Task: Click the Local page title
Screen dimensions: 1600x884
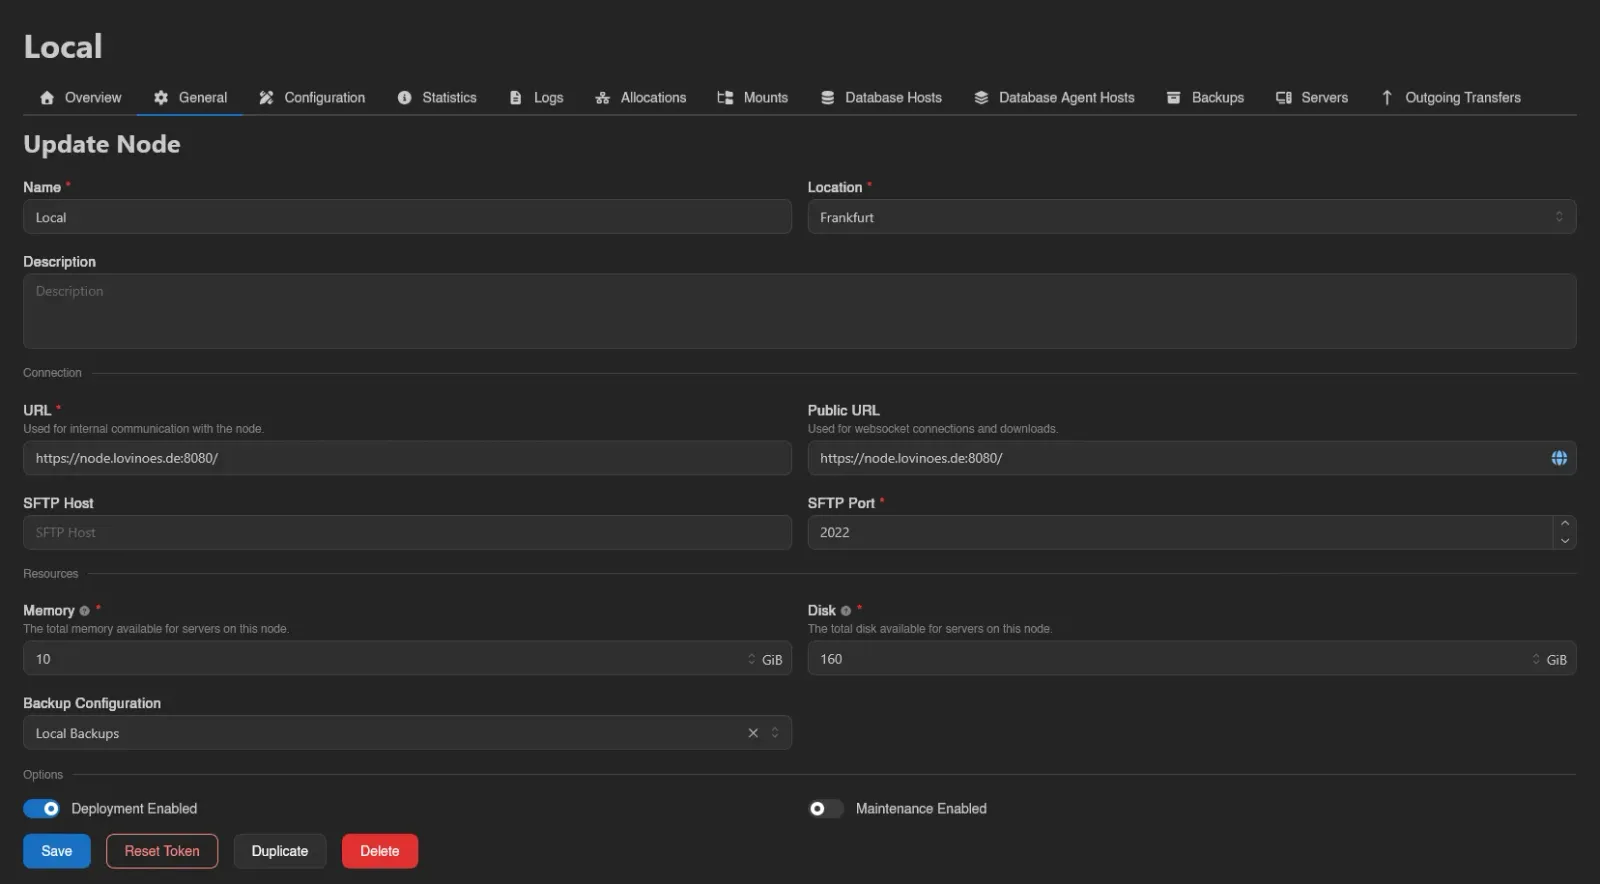Action: coord(63,46)
